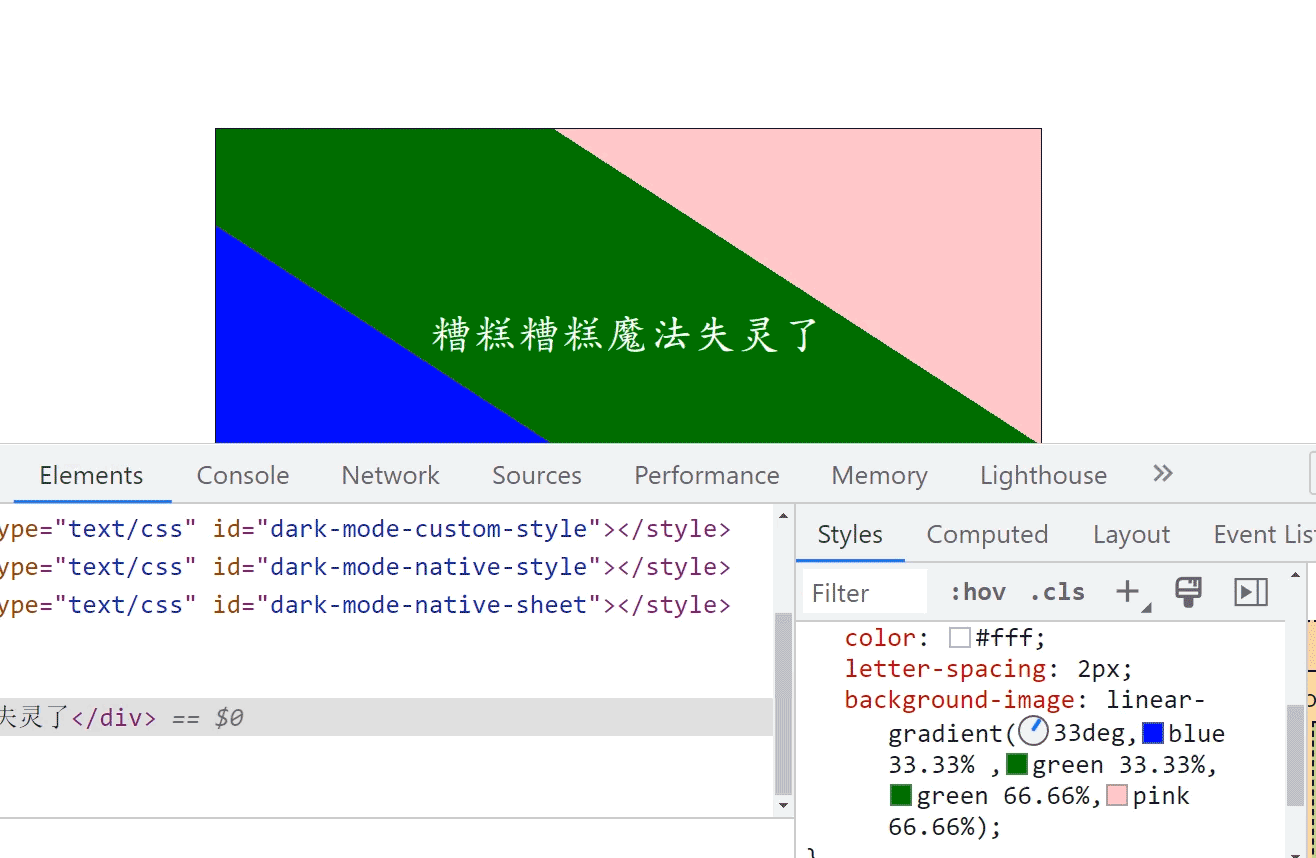Switch to the Memory tab
Viewport: 1316px width, 858px height.
(879, 475)
